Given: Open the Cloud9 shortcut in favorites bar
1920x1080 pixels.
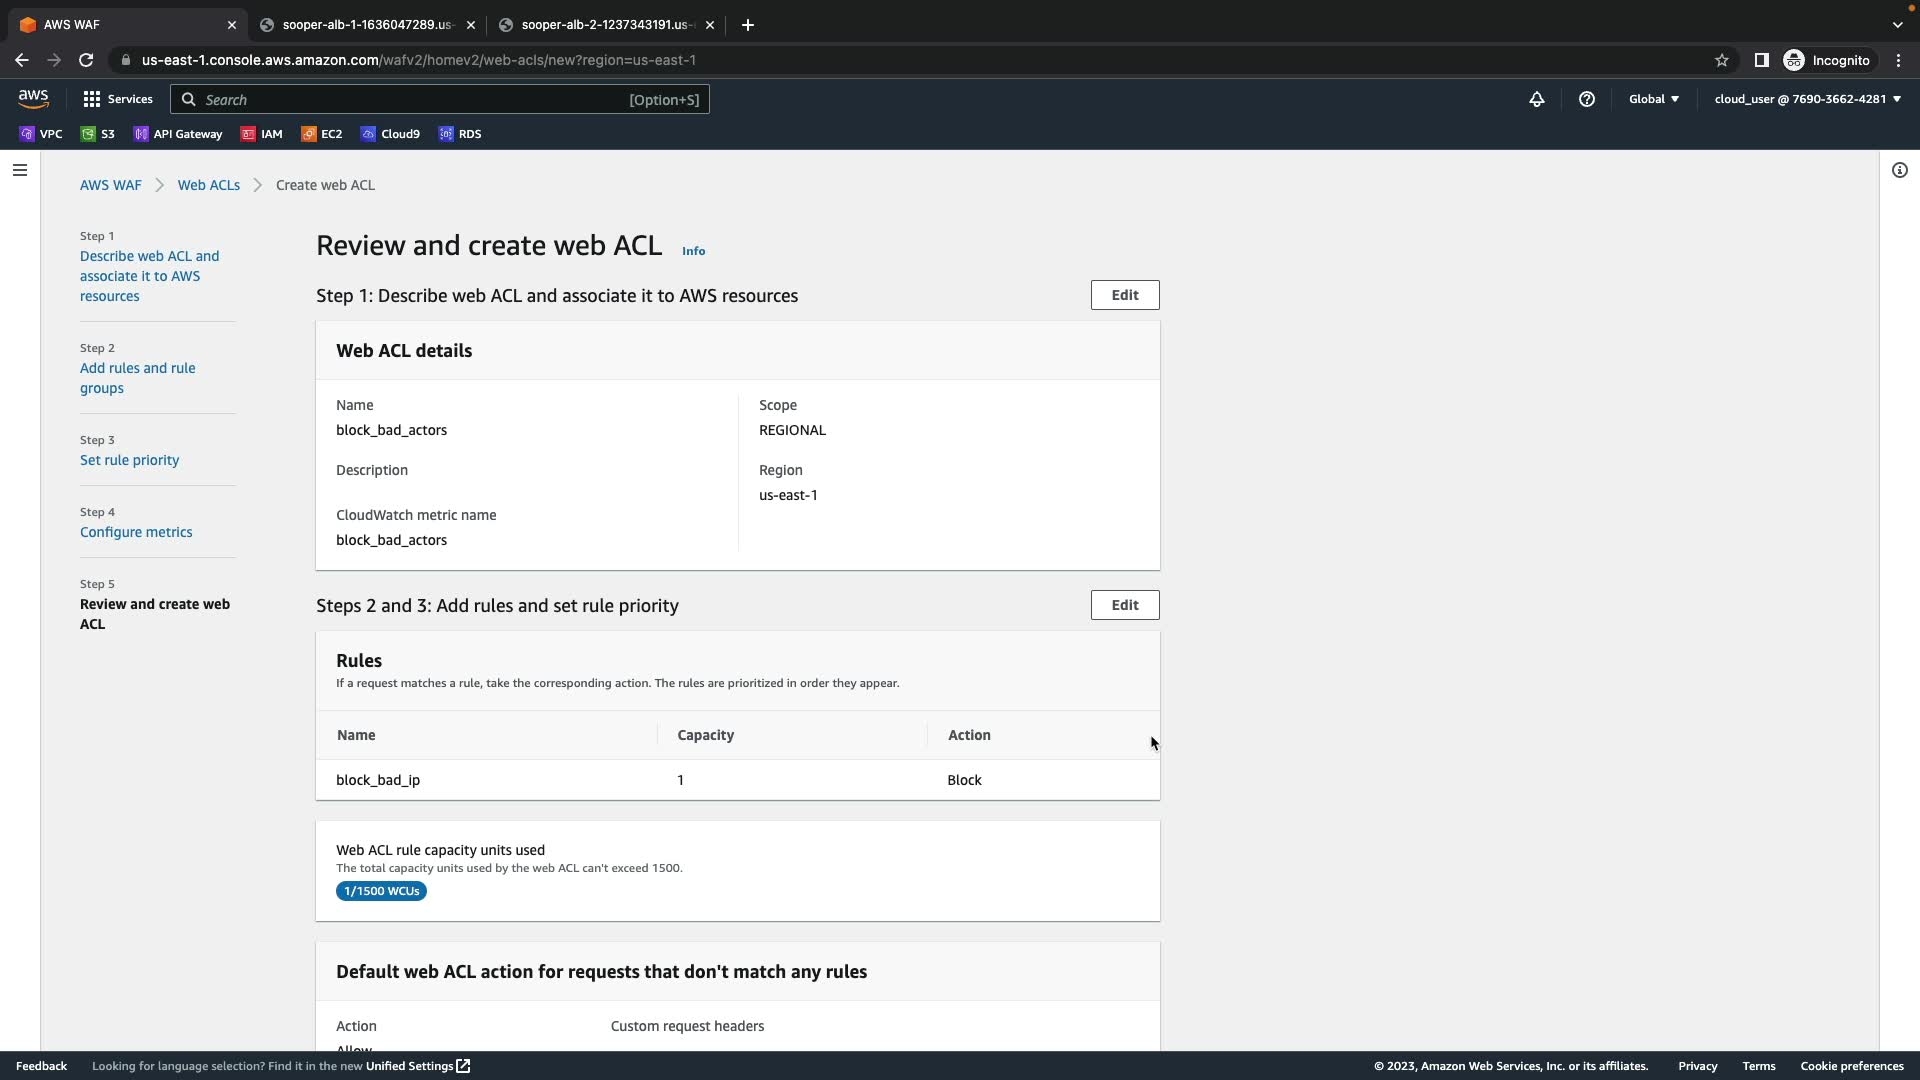Looking at the screenshot, I should [390, 134].
